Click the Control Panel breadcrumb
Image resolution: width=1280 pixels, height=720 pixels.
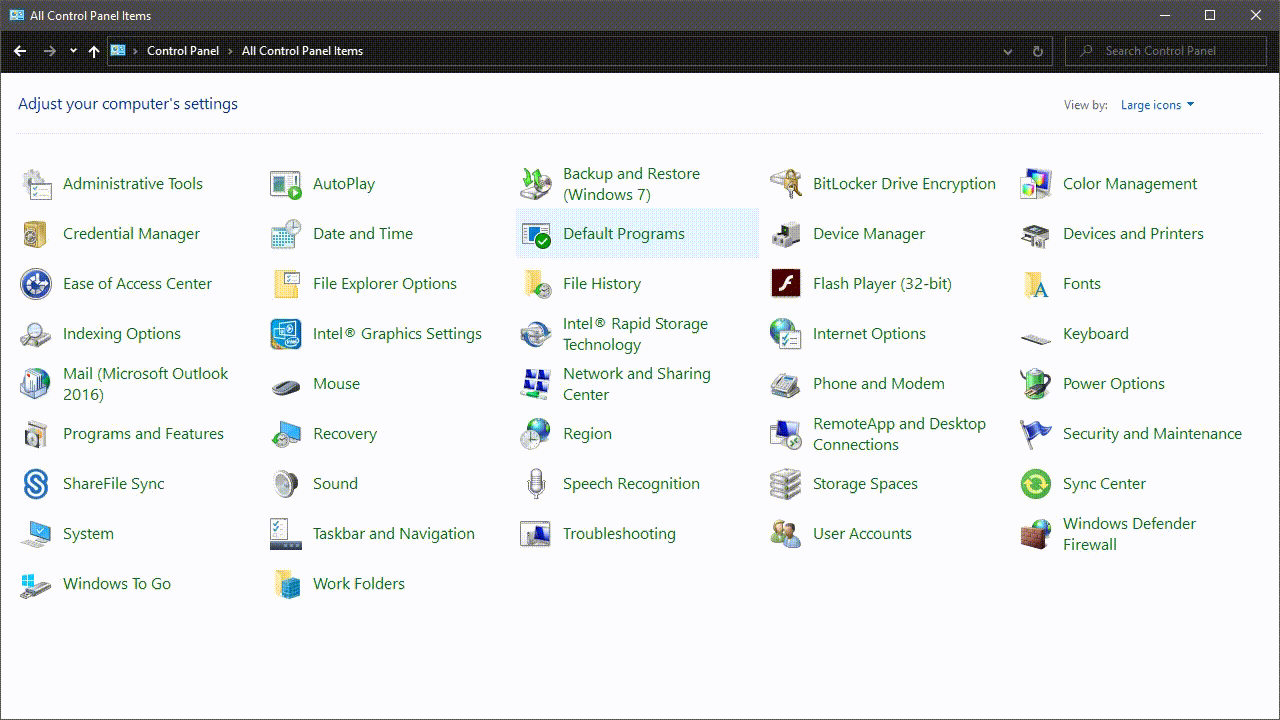point(183,51)
